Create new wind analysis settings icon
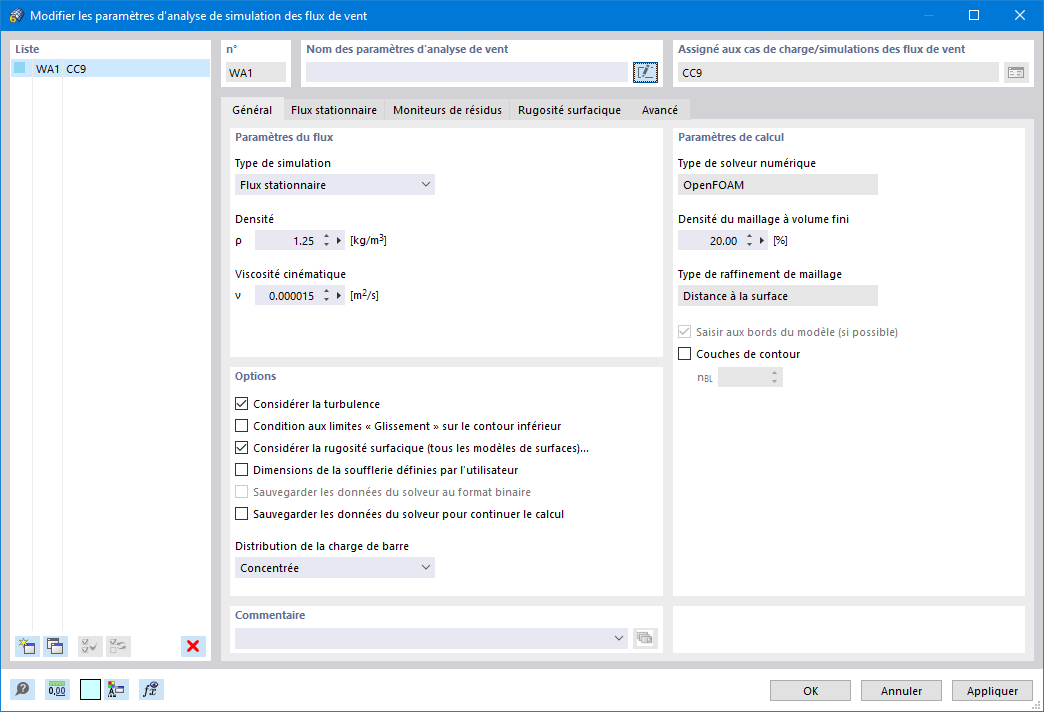This screenshot has width=1044, height=712. (x=27, y=646)
